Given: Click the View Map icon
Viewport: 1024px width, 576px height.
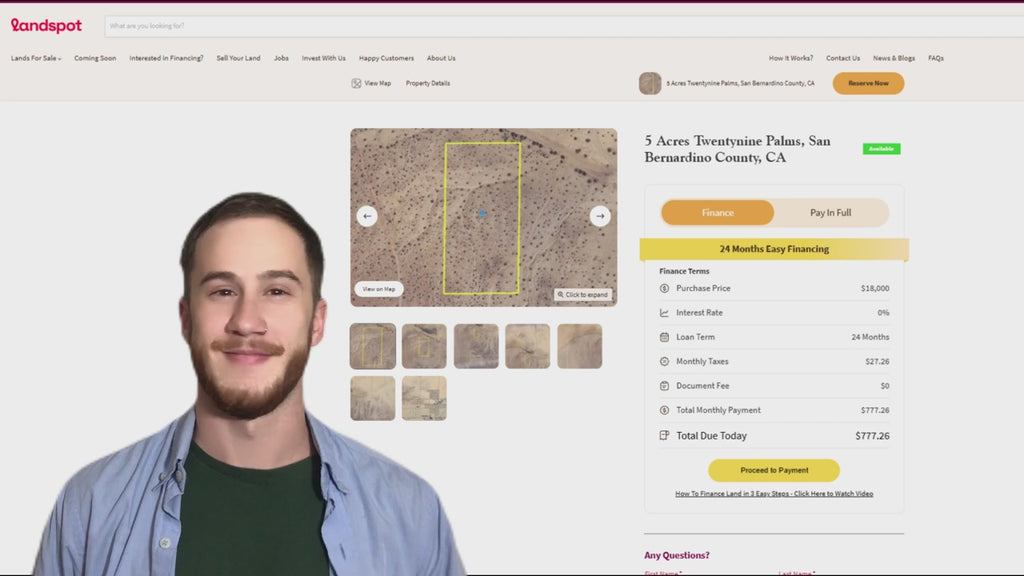Looking at the screenshot, I should 356,83.
